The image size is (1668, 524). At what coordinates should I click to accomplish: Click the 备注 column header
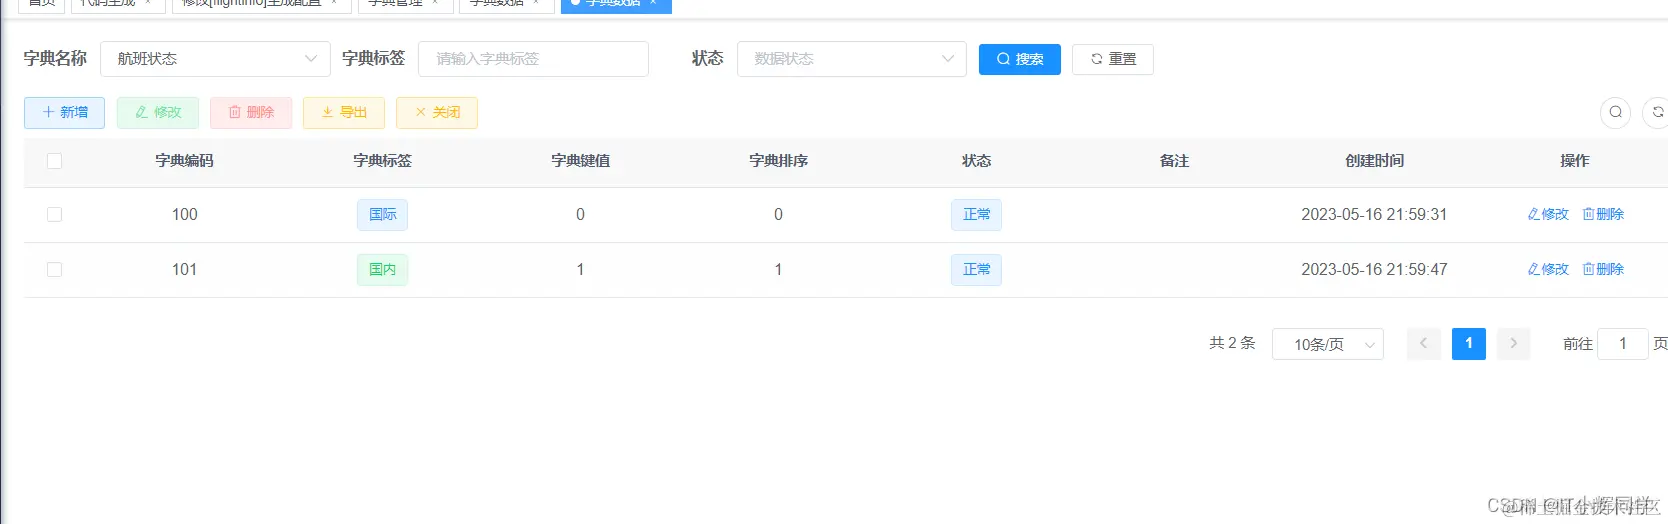coord(1174,161)
